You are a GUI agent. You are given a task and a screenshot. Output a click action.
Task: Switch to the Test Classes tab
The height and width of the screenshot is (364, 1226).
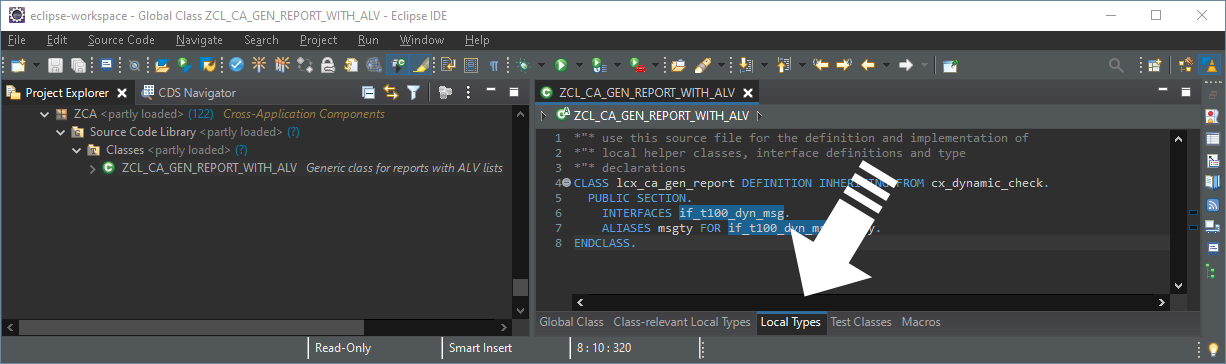[x=860, y=322]
